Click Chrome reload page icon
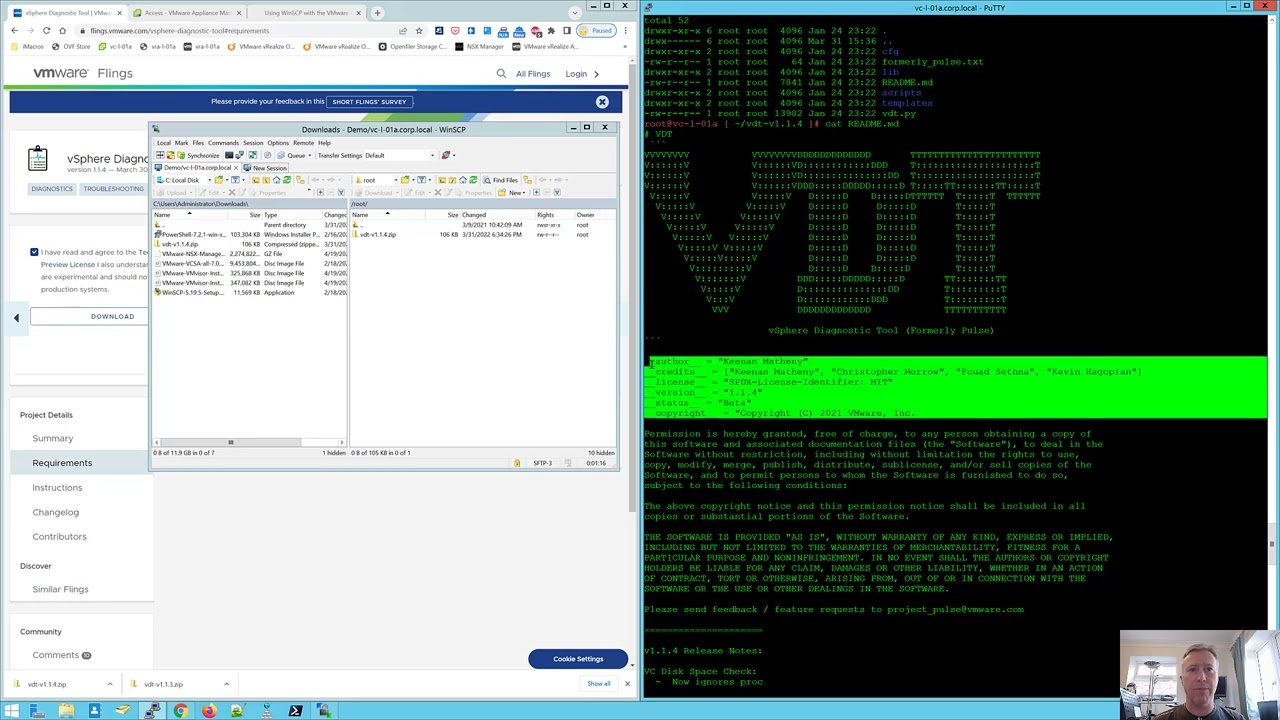The width and height of the screenshot is (1280, 720). (x=46, y=30)
